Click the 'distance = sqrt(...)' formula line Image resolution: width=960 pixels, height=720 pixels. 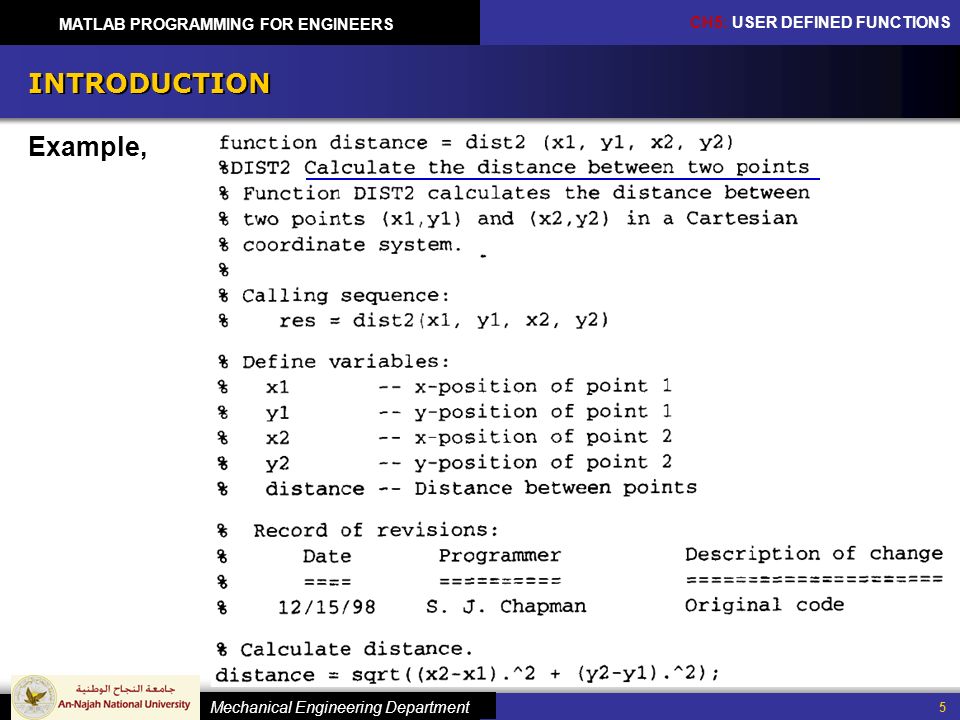click(x=467, y=675)
